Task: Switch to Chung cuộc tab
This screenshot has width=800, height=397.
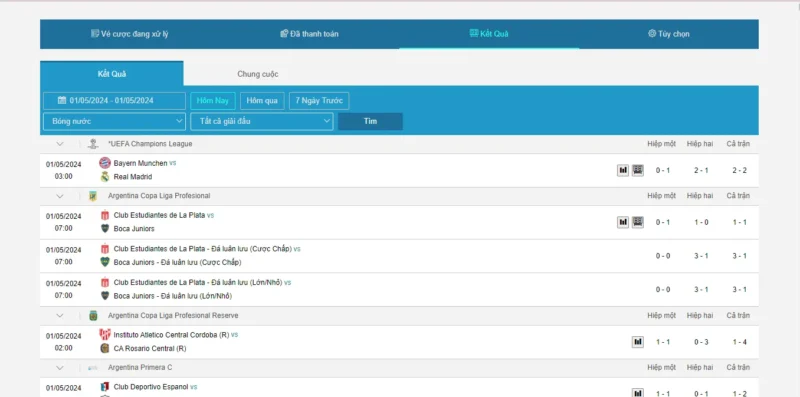Action: pos(258,74)
